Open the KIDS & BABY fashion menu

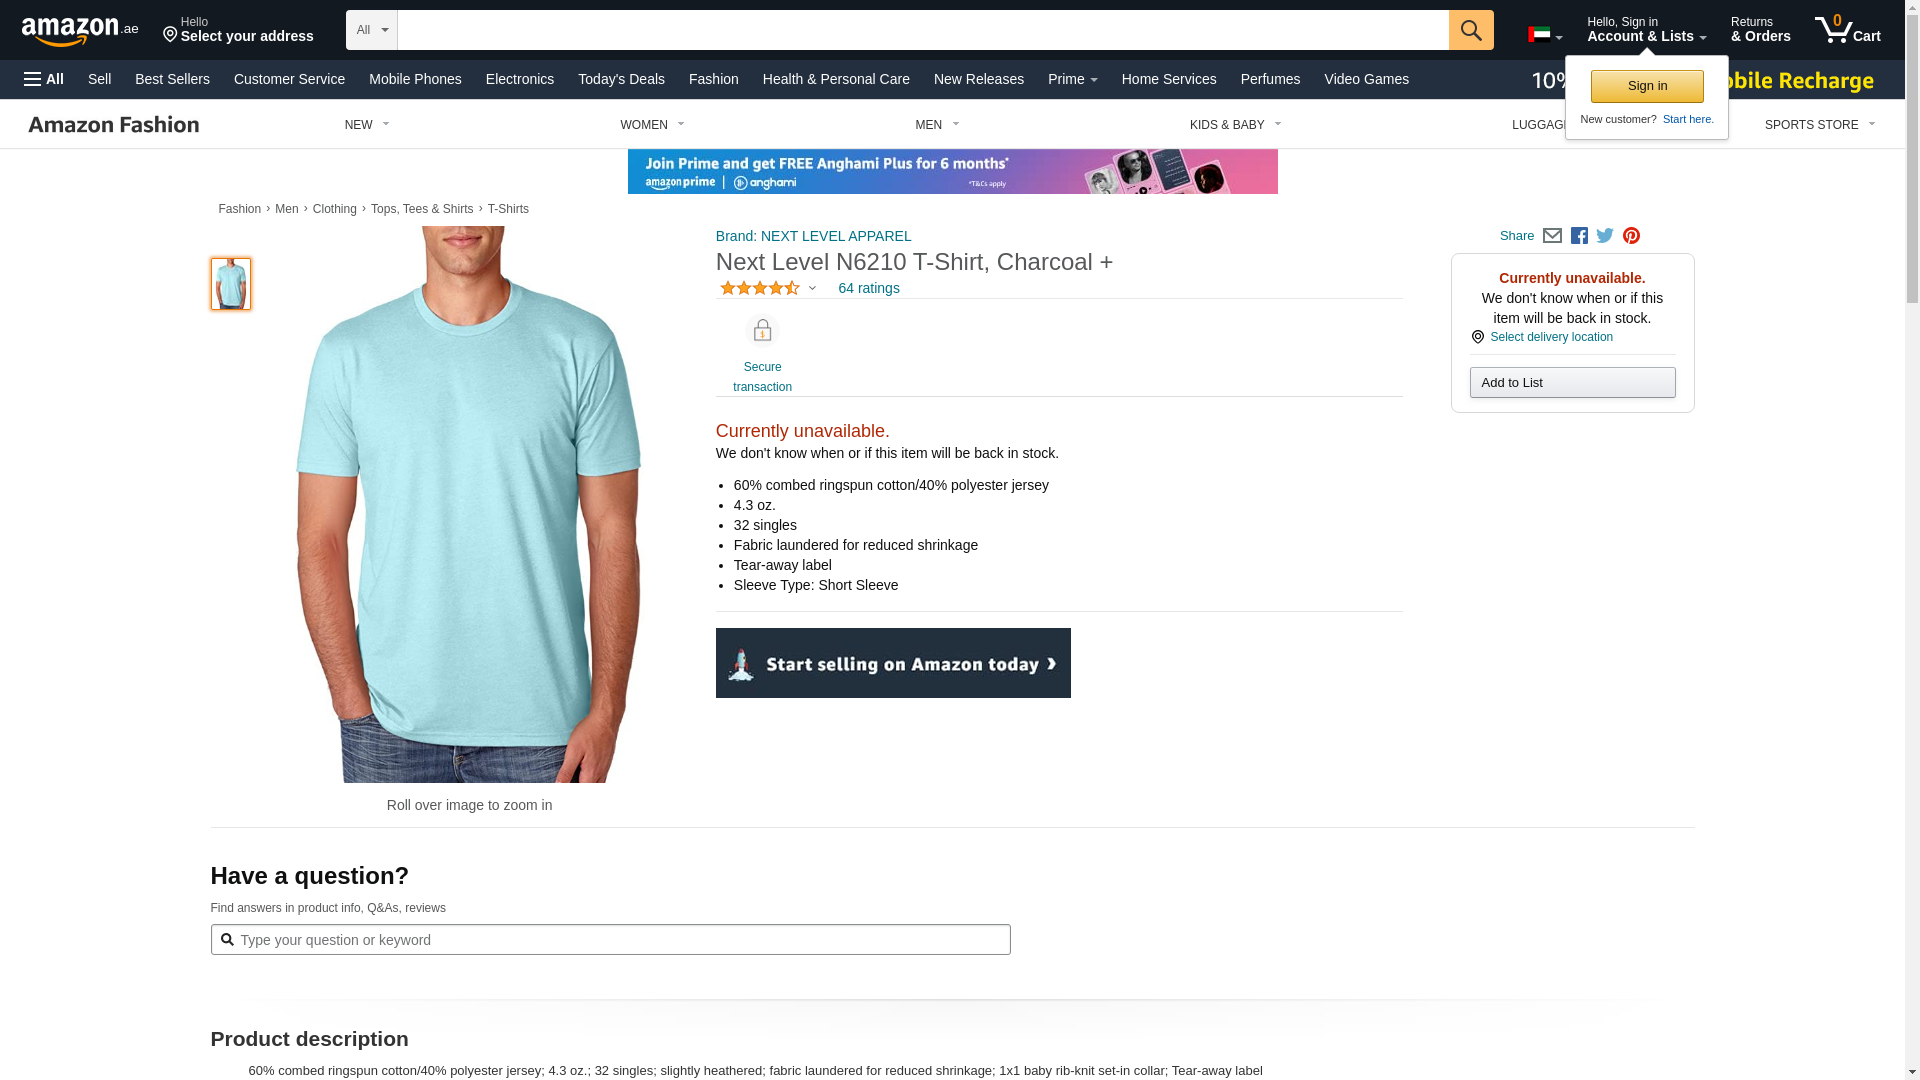click(x=1235, y=125)
